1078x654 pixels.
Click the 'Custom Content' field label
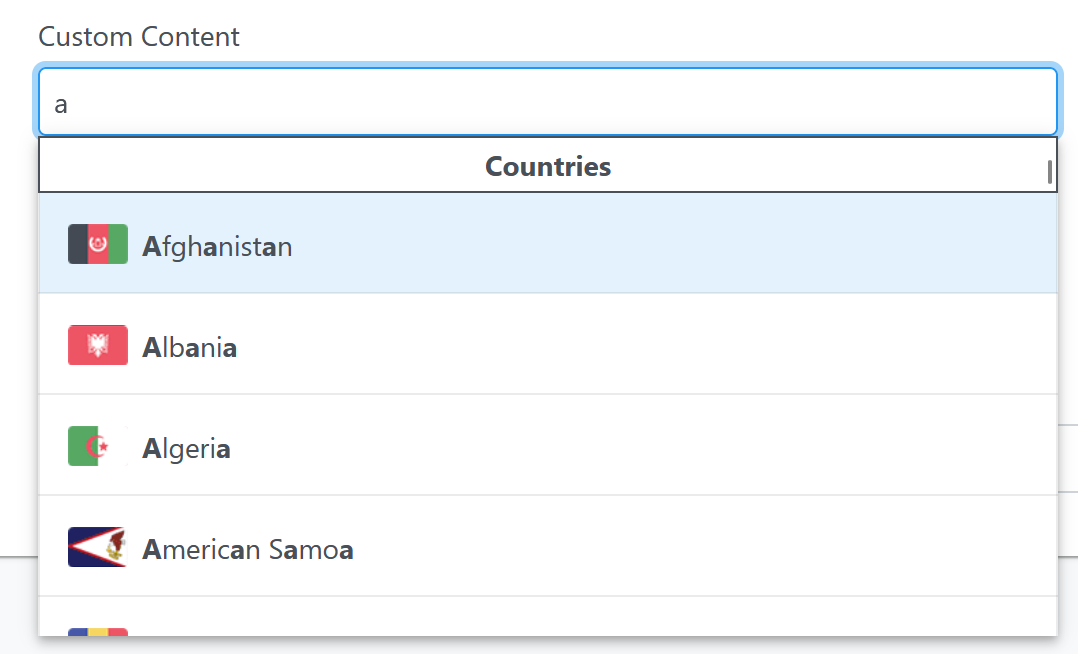pyautogui.click(x=139, y=37)
